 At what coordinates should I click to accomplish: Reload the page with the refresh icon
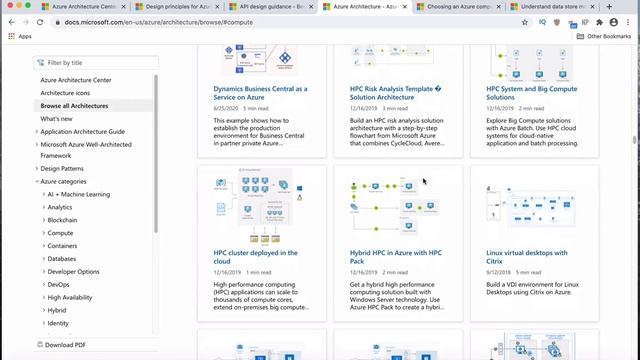(40, 22)
